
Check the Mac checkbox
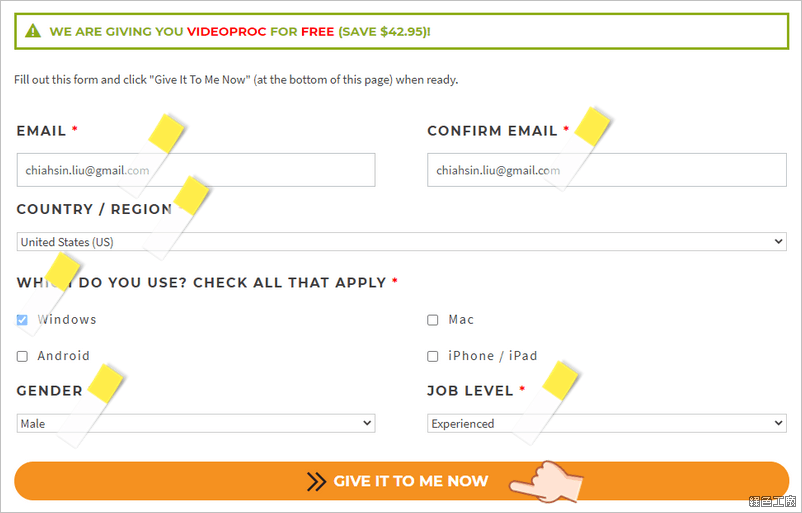point(433,320)
